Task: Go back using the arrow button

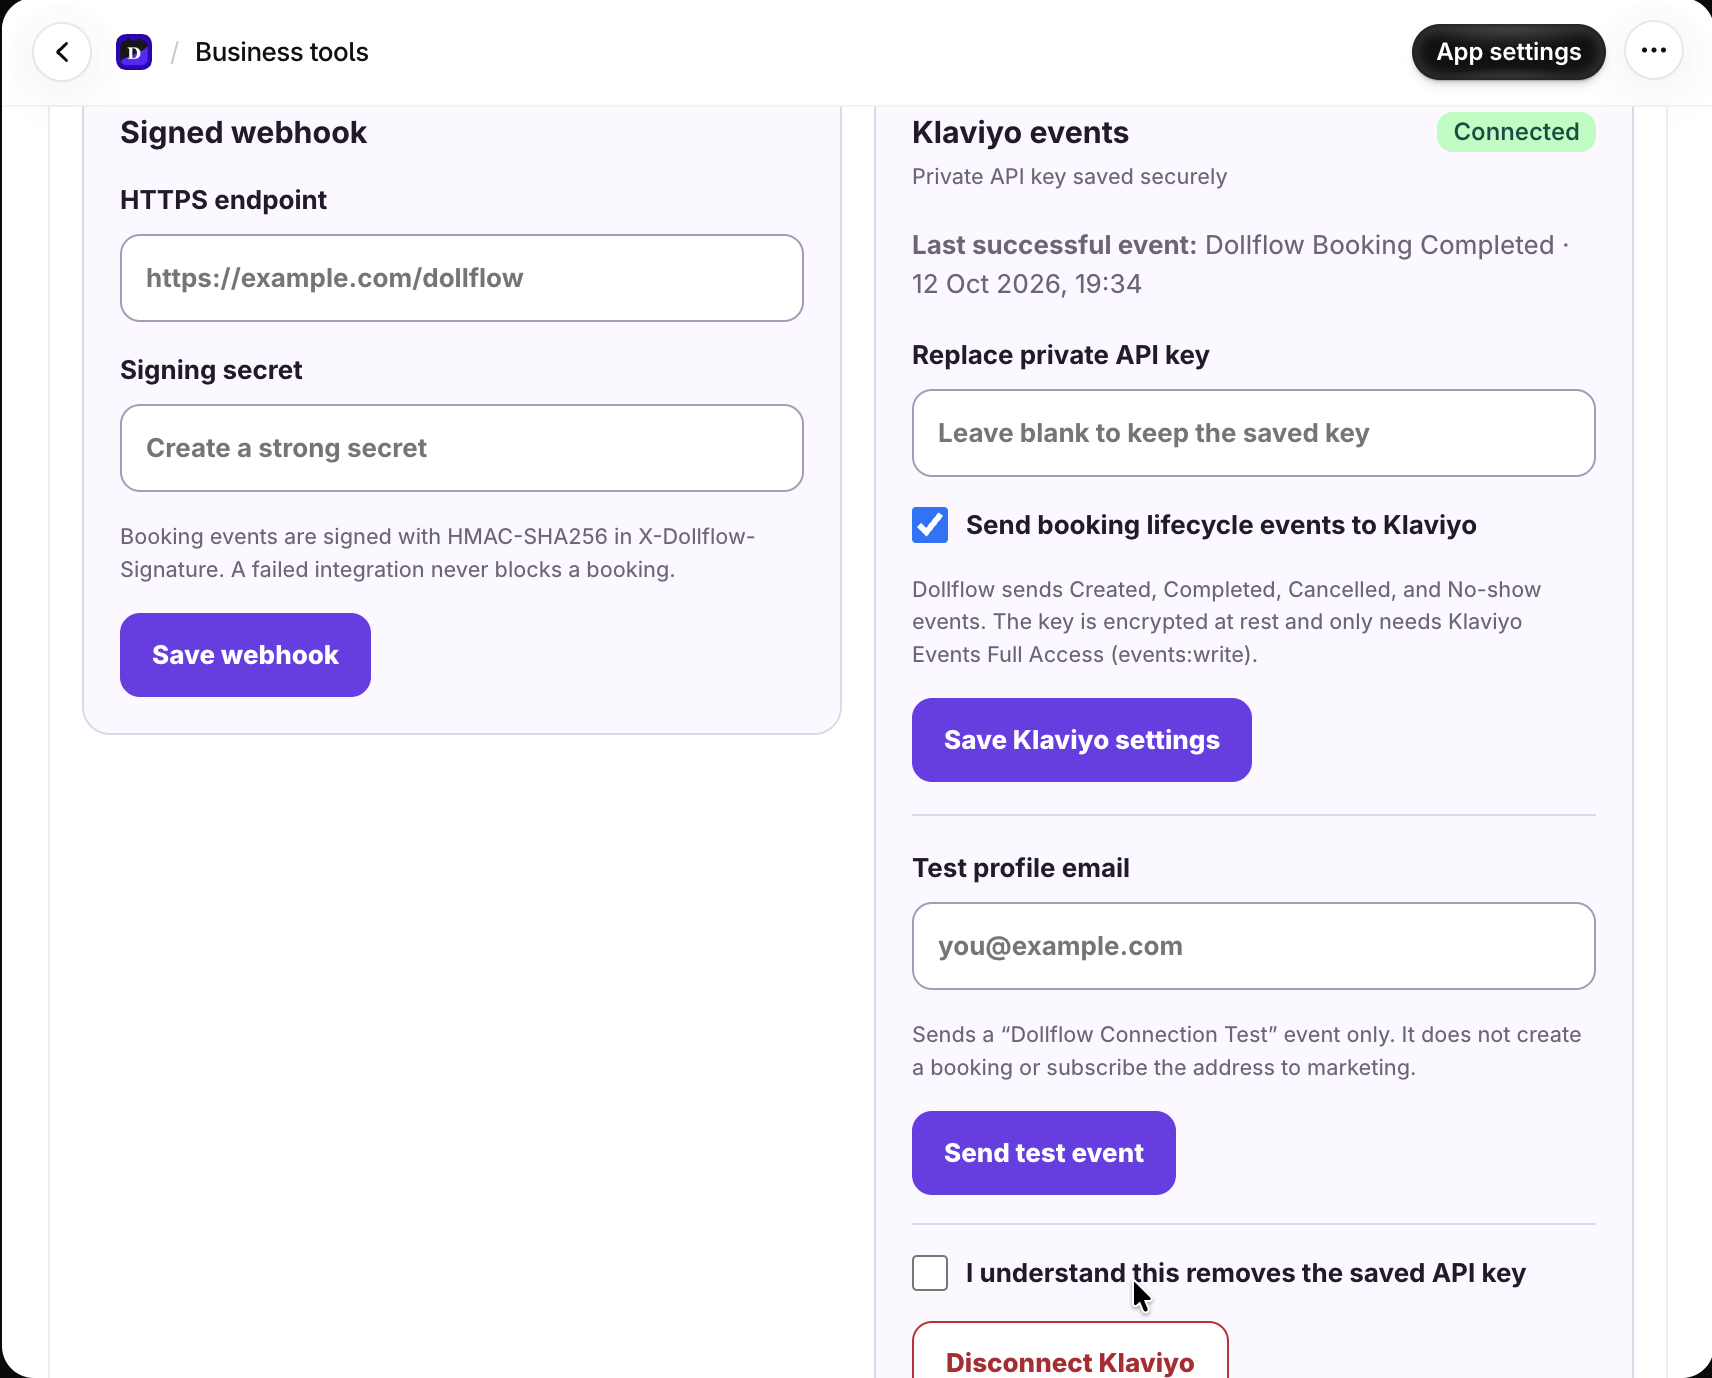Action: 62,52
